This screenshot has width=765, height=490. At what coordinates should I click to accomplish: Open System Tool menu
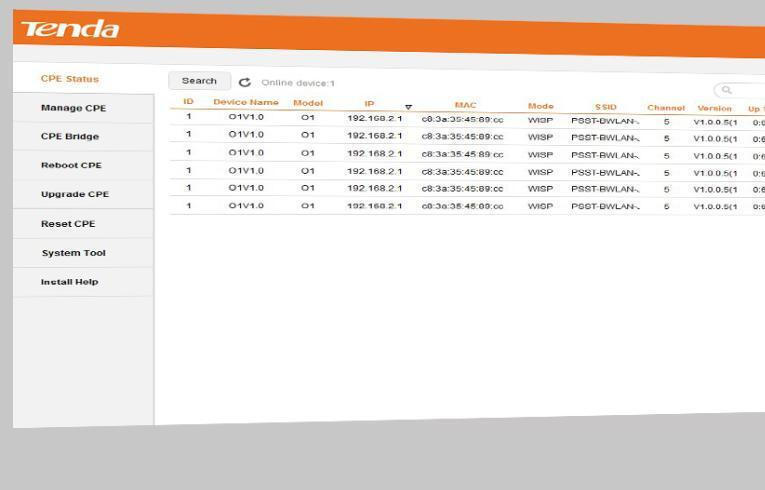click(73, 253)
